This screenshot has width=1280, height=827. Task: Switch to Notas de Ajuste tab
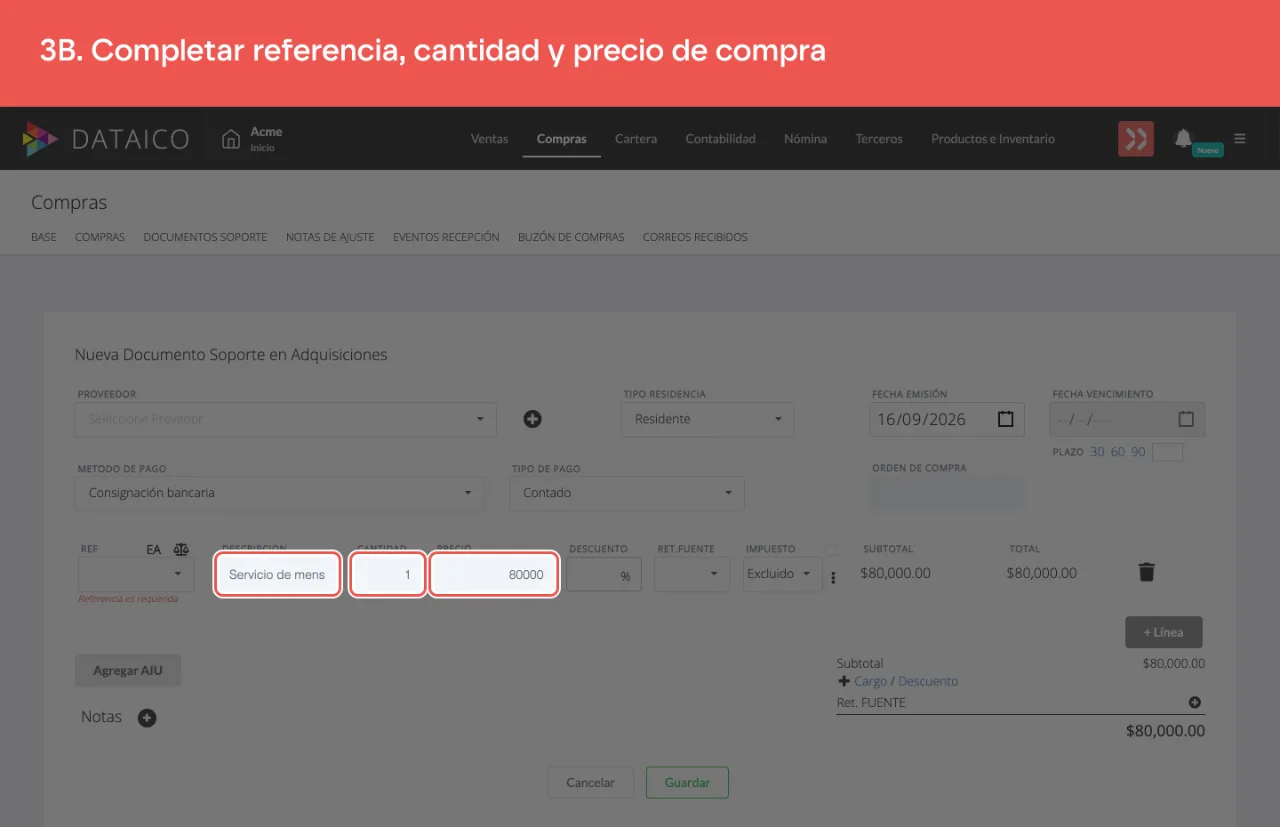(x=330, y=238)
